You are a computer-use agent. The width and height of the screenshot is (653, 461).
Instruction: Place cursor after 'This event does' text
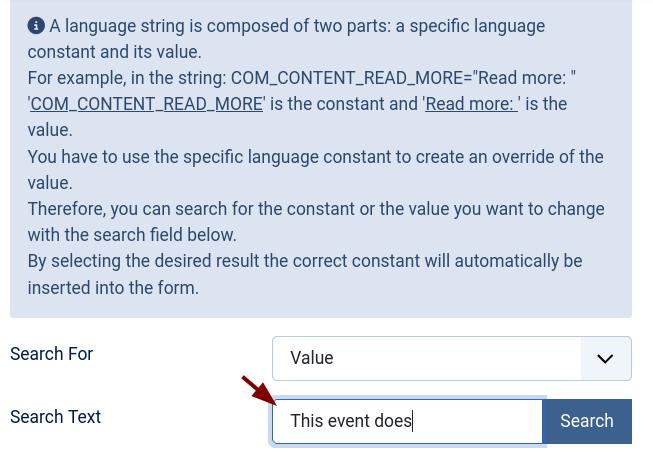[413, 421]
